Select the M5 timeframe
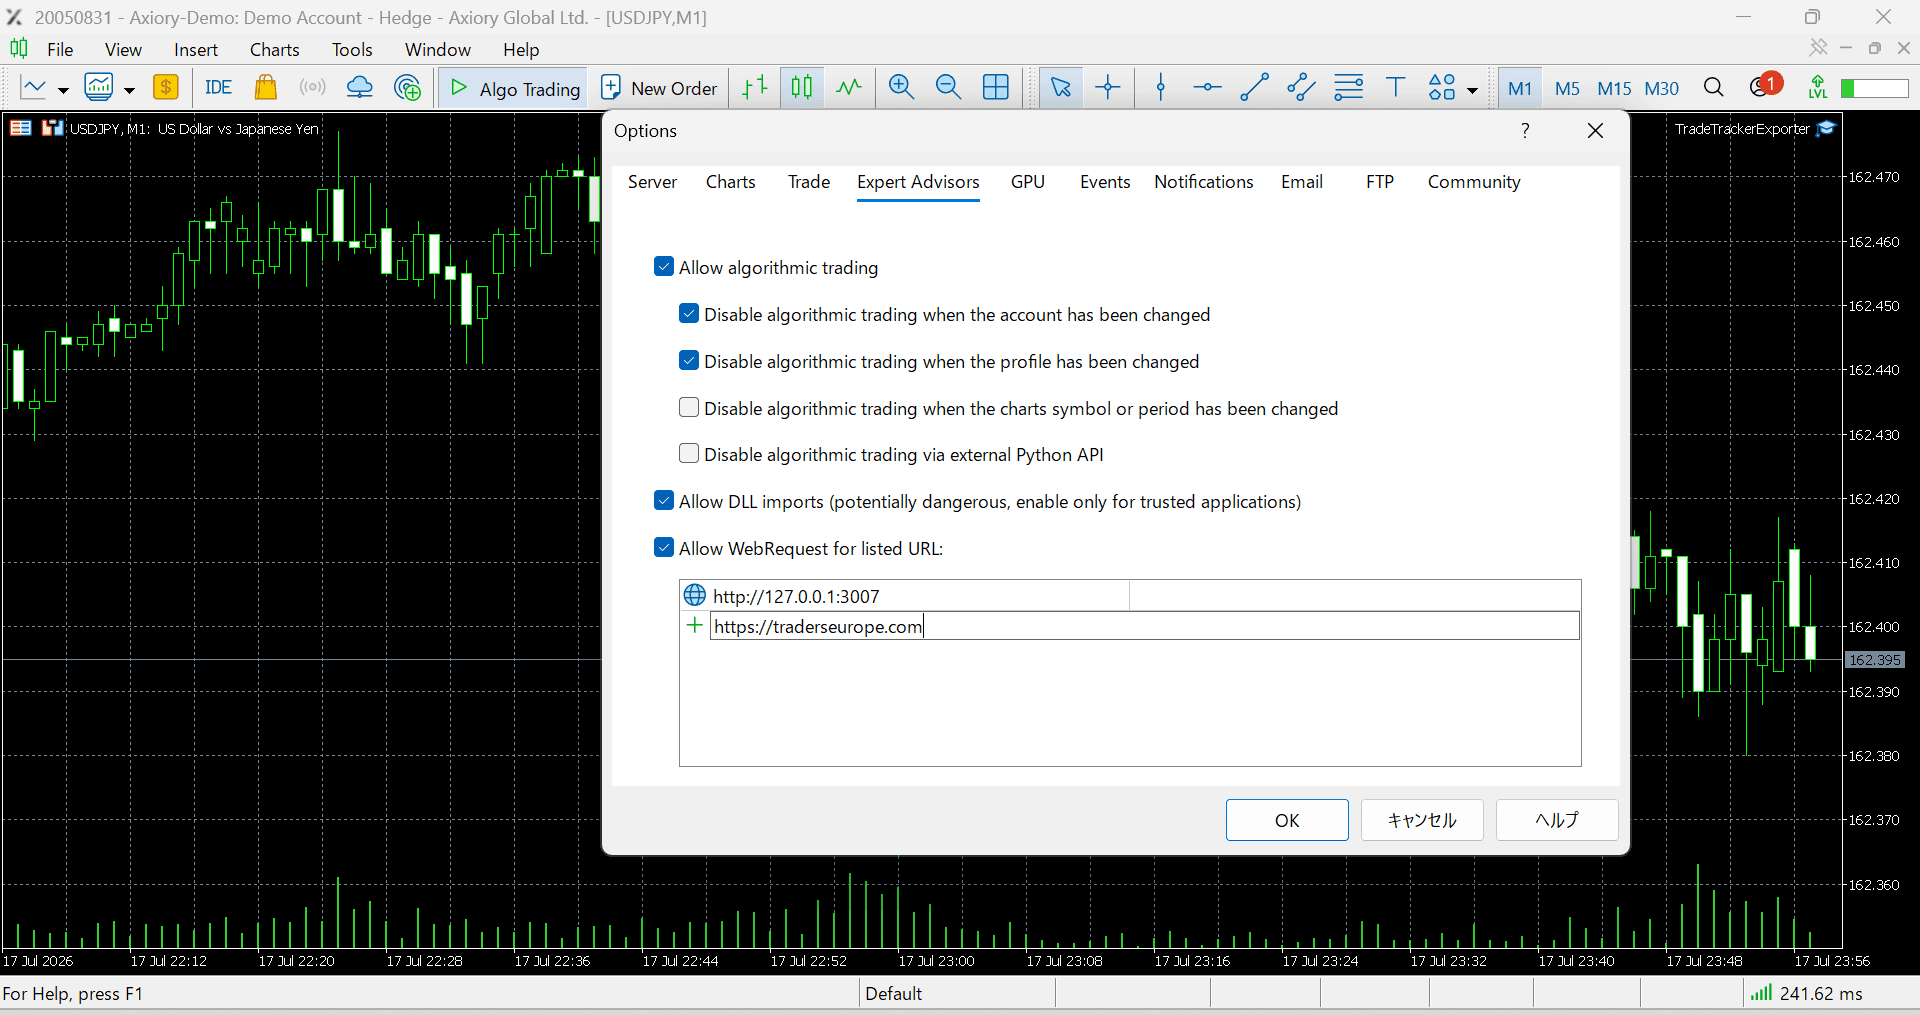This screenshot has width=1920, height=1015. [1567, 88]
